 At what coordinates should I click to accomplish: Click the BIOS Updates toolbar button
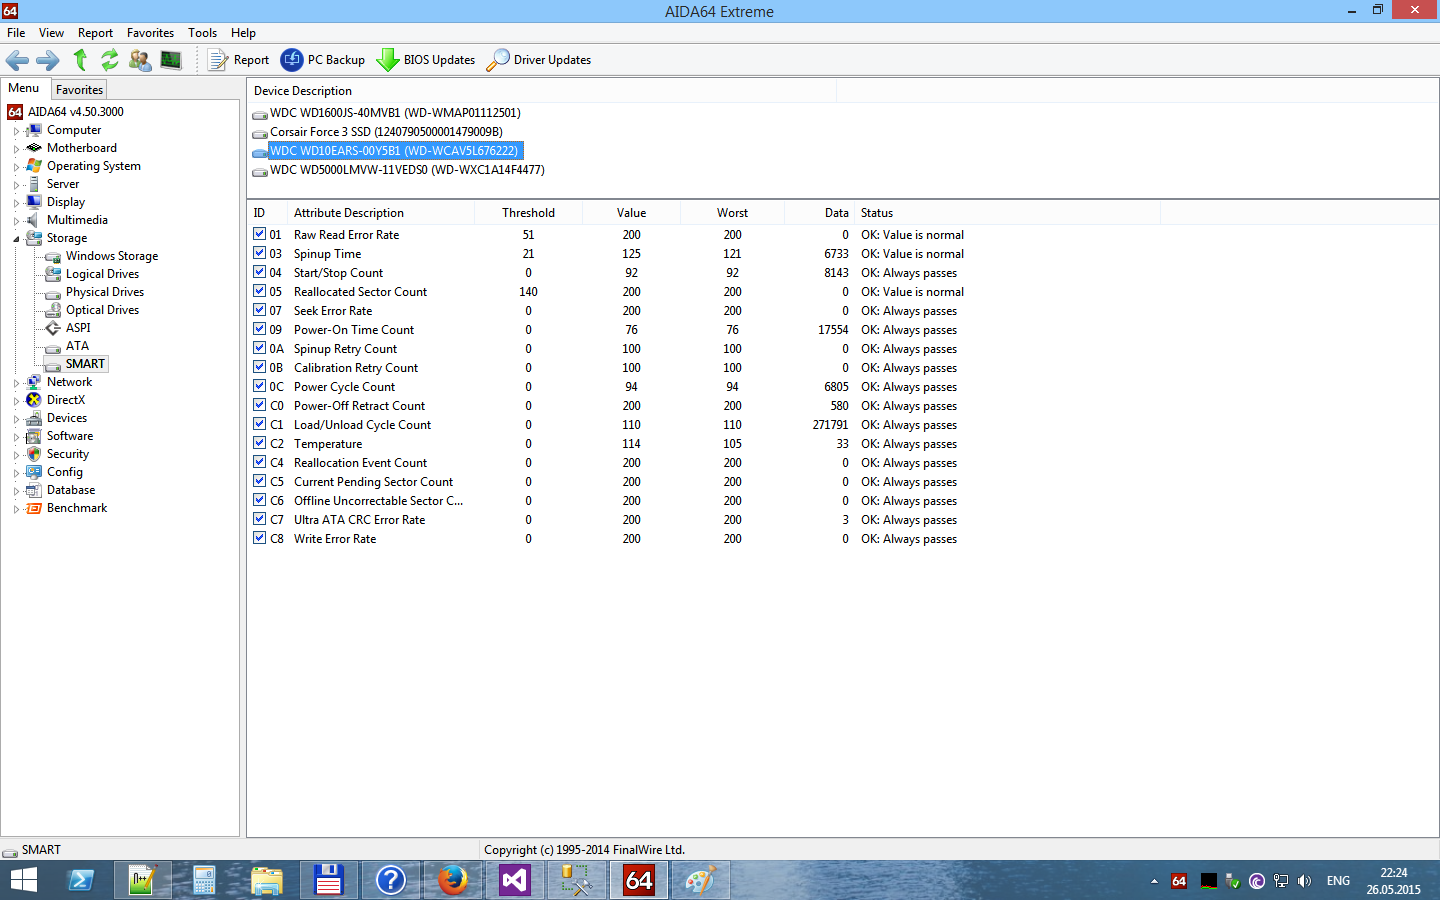pos(426,60)
